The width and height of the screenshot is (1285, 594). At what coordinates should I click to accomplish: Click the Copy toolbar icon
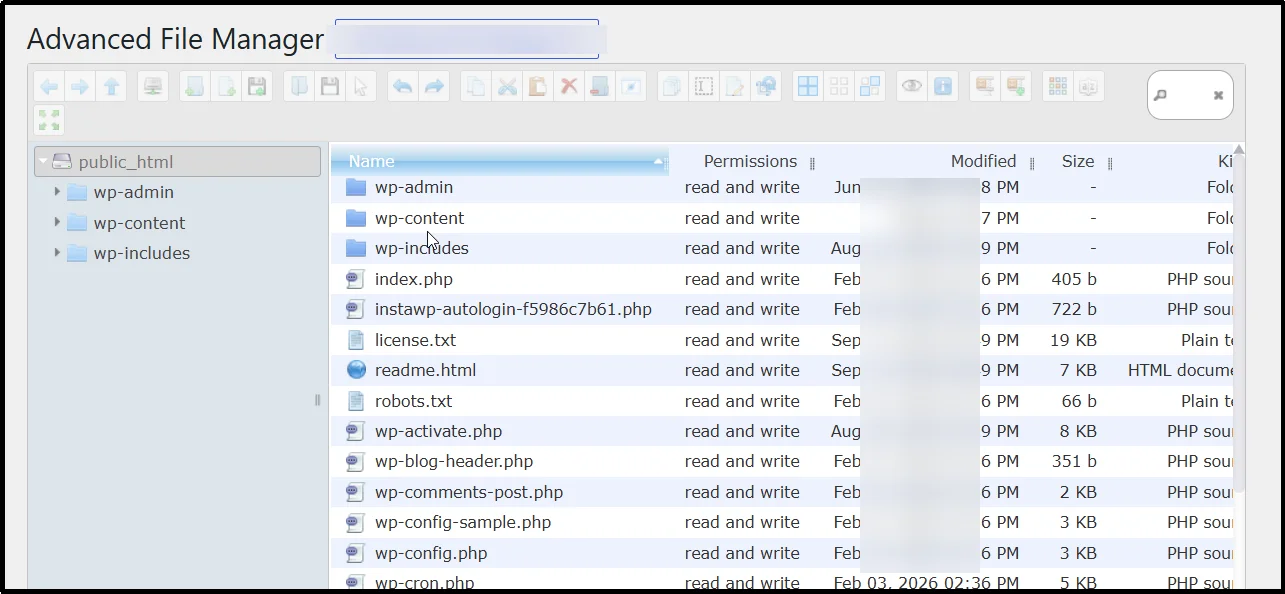475,87
